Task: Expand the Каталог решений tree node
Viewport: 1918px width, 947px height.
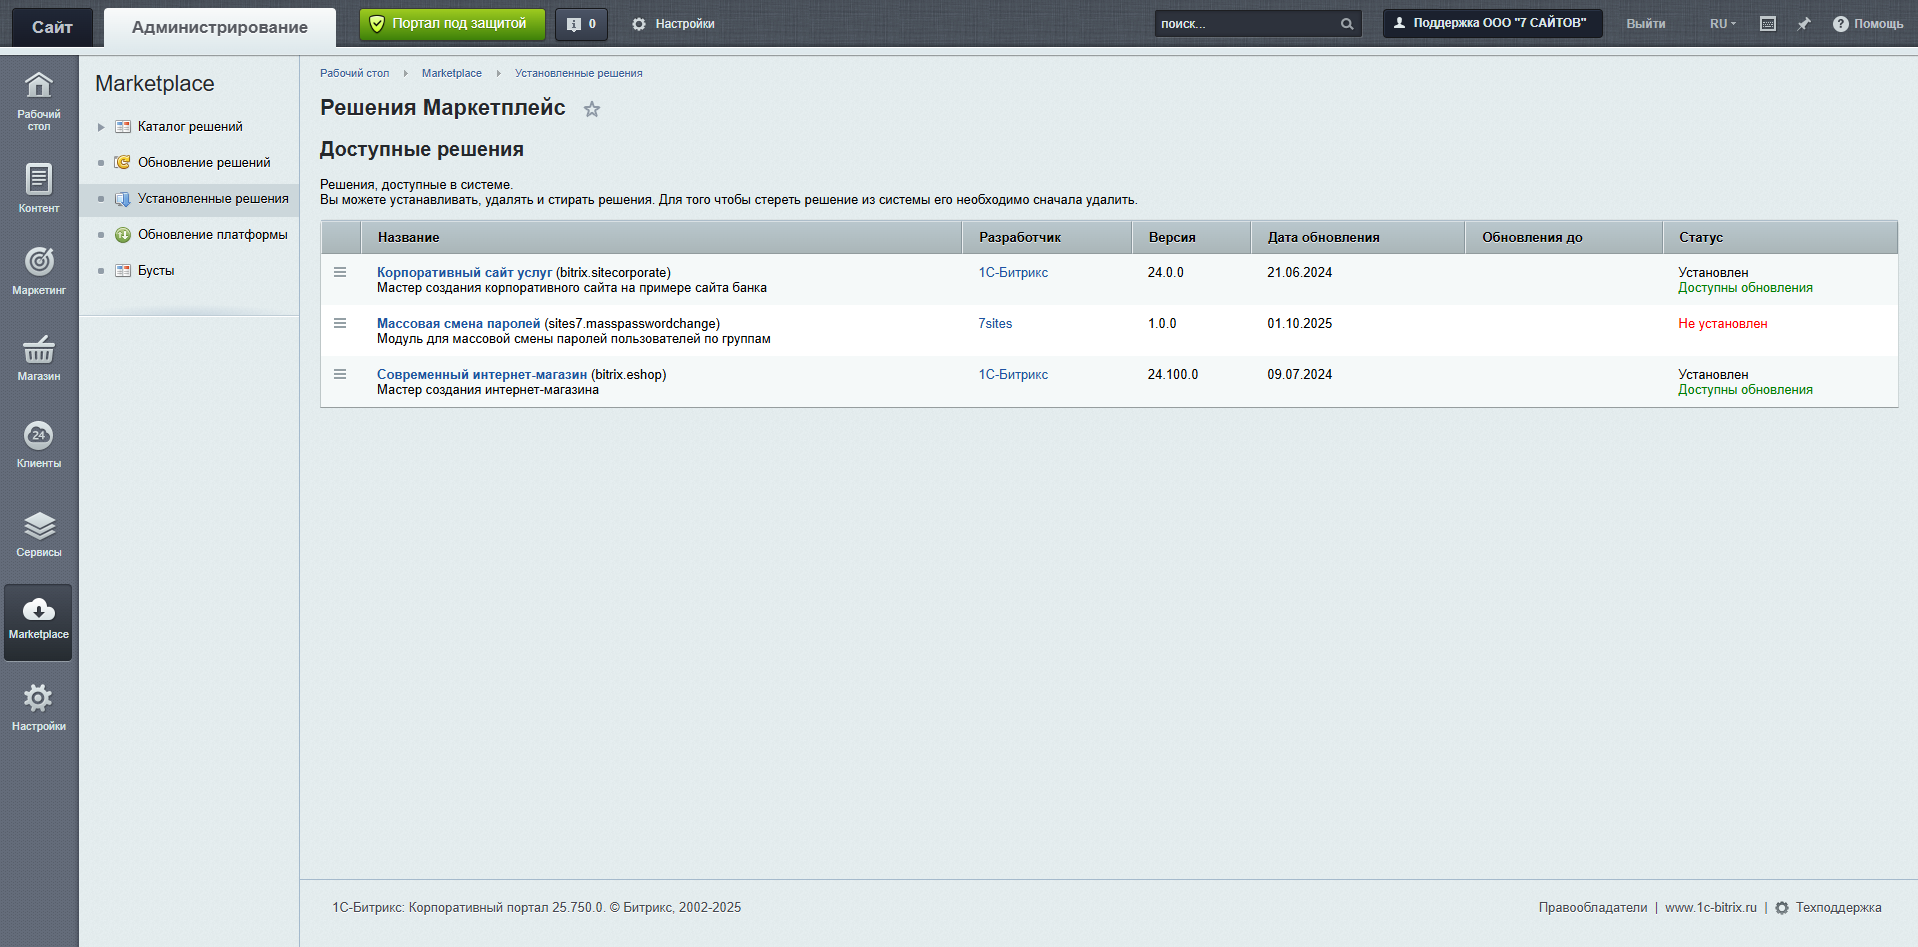Action: [101, 127]
